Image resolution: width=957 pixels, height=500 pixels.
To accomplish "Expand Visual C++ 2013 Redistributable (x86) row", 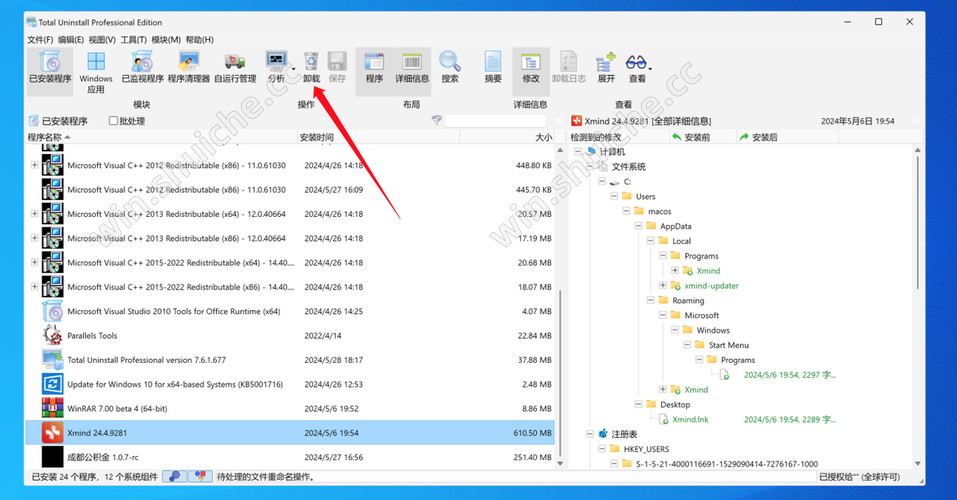I will click(x=35, y=238).
